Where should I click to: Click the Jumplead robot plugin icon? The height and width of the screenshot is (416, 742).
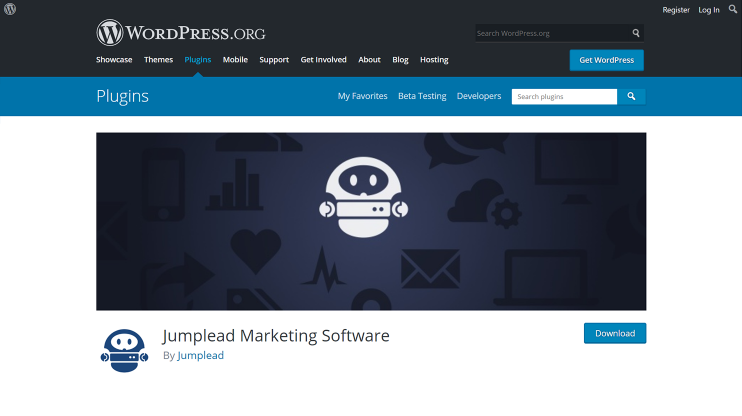(x=124, y=351)
